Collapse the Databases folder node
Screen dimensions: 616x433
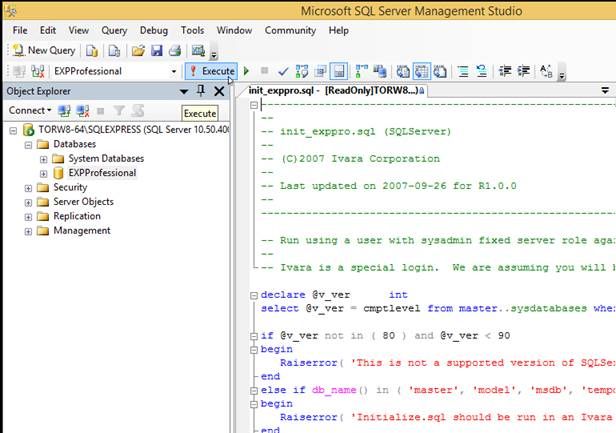point(28,145)
